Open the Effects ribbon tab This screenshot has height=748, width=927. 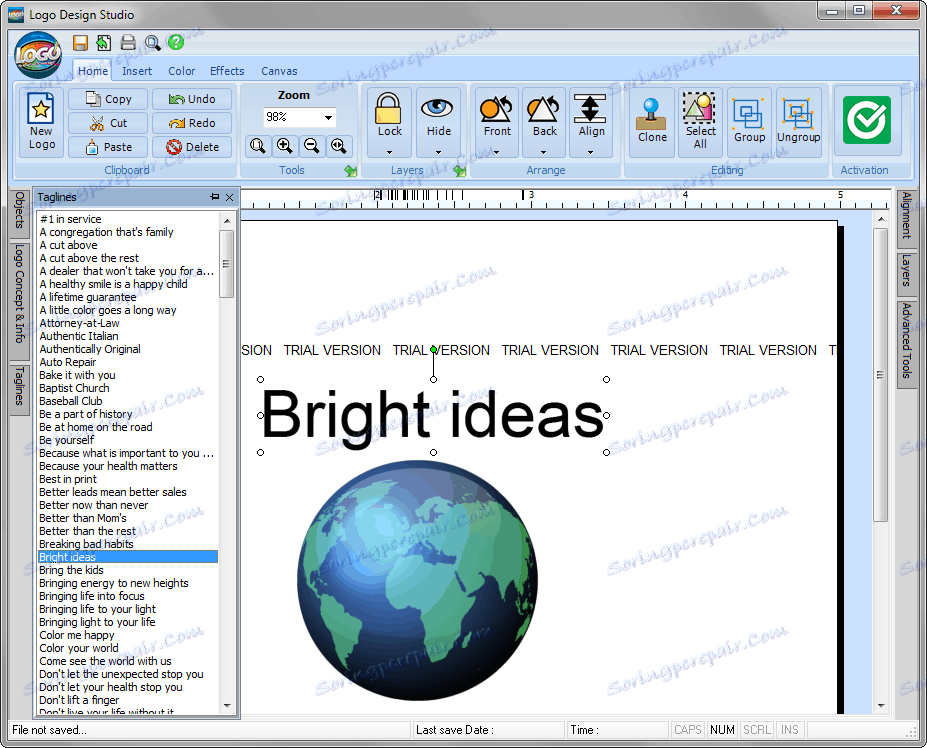[x=227, y=71]
